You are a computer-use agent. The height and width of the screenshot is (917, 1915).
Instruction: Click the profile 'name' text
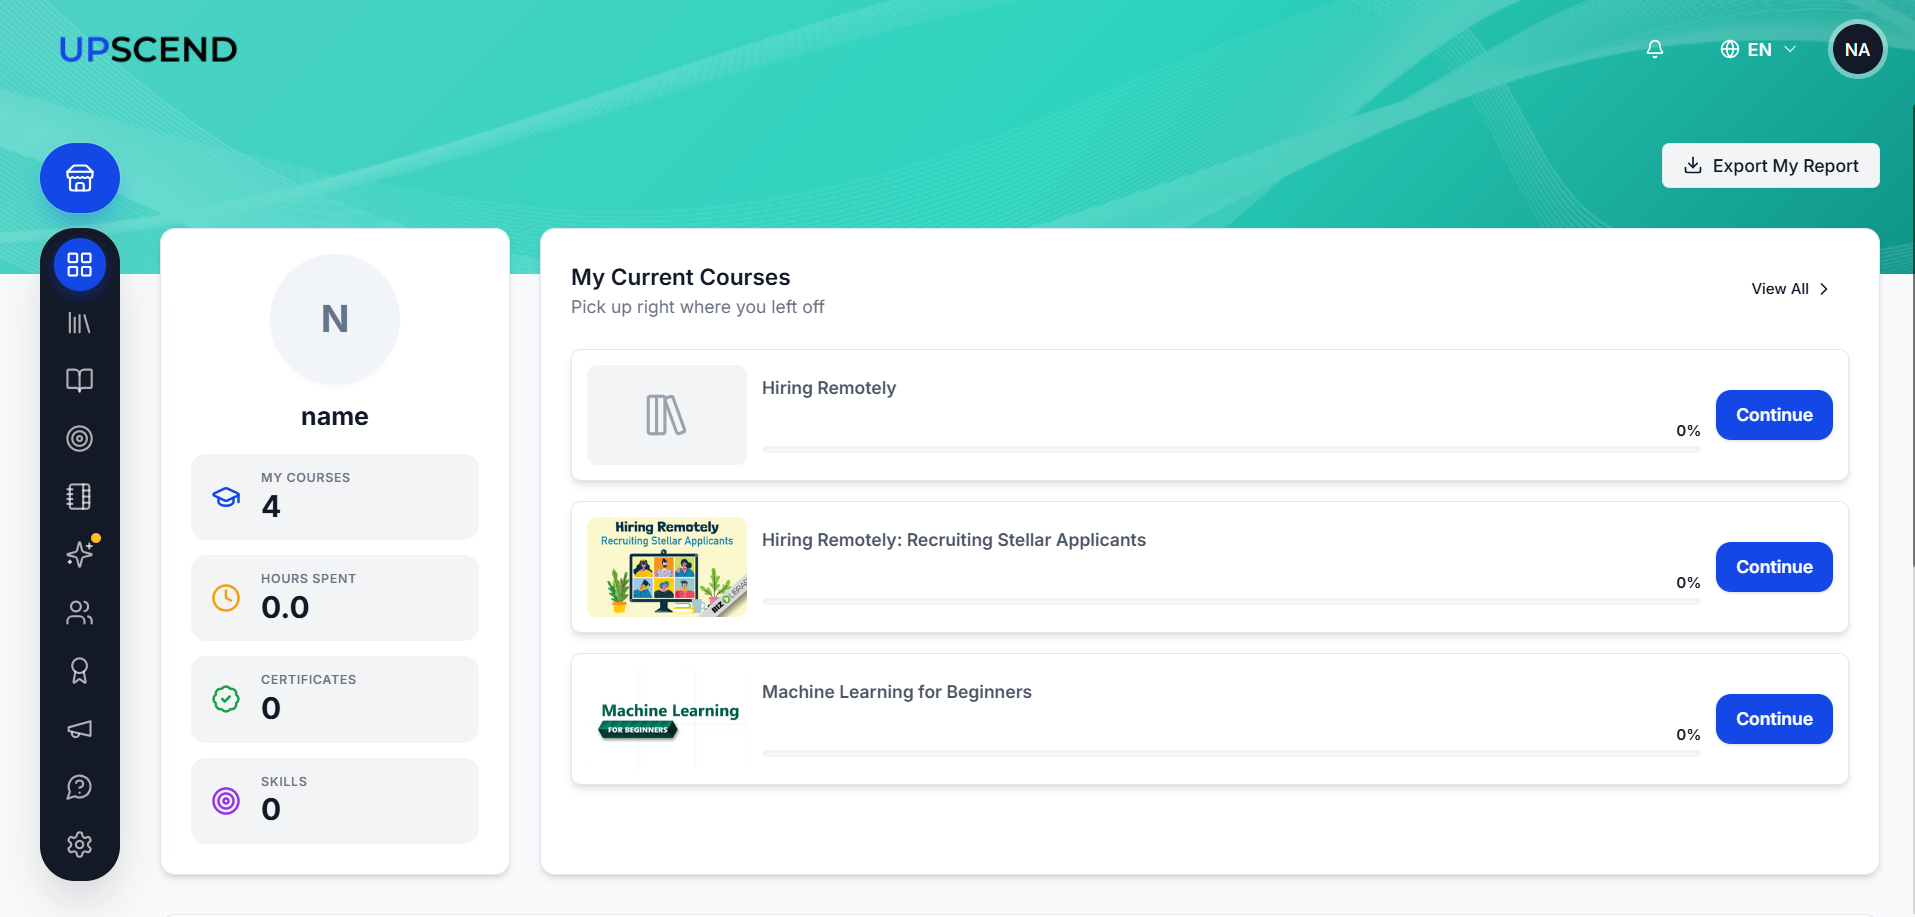click(x=335, y=417)
